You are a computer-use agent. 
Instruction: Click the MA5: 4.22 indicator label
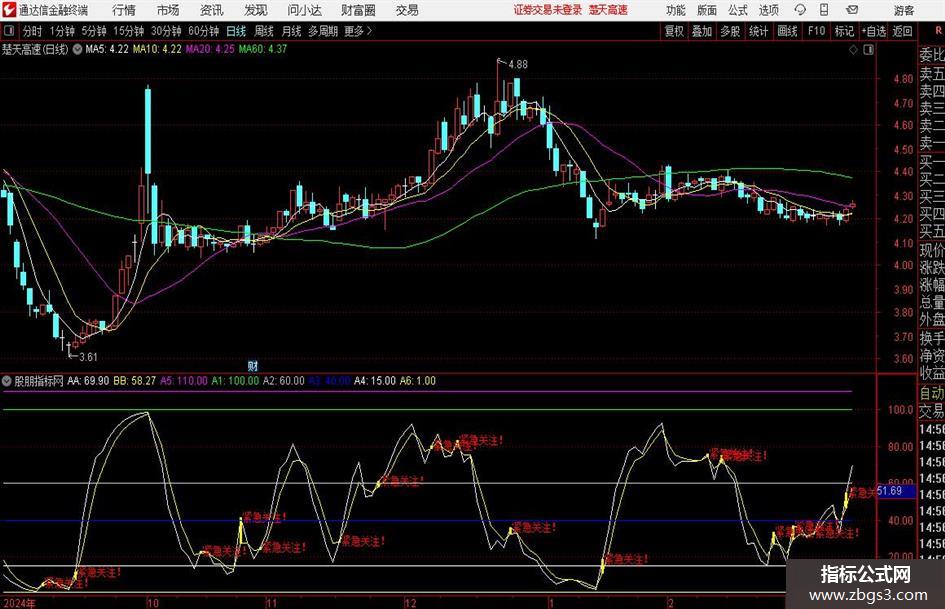107,49
